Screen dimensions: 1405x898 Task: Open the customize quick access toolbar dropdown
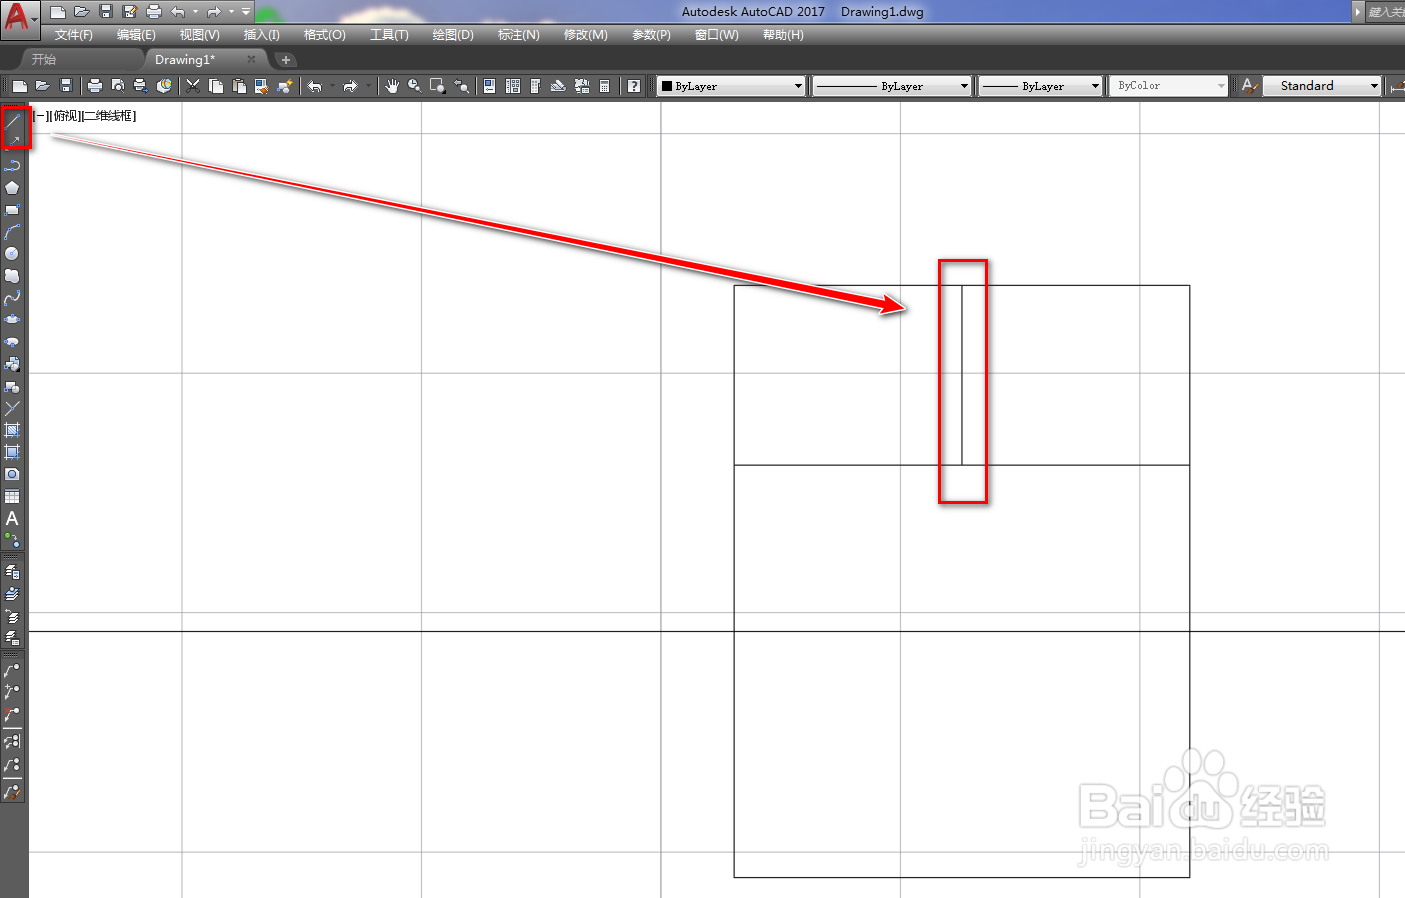tap(246, 12)
